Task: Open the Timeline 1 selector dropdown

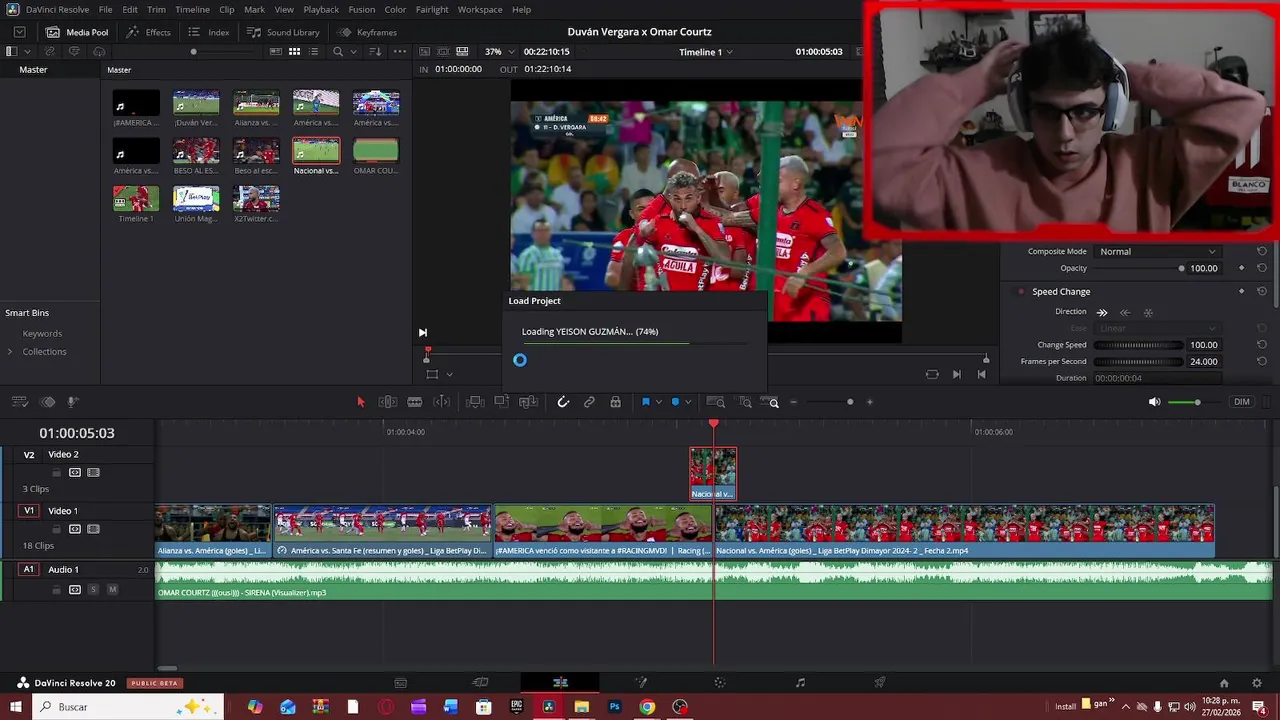Action: pos(705,51)
